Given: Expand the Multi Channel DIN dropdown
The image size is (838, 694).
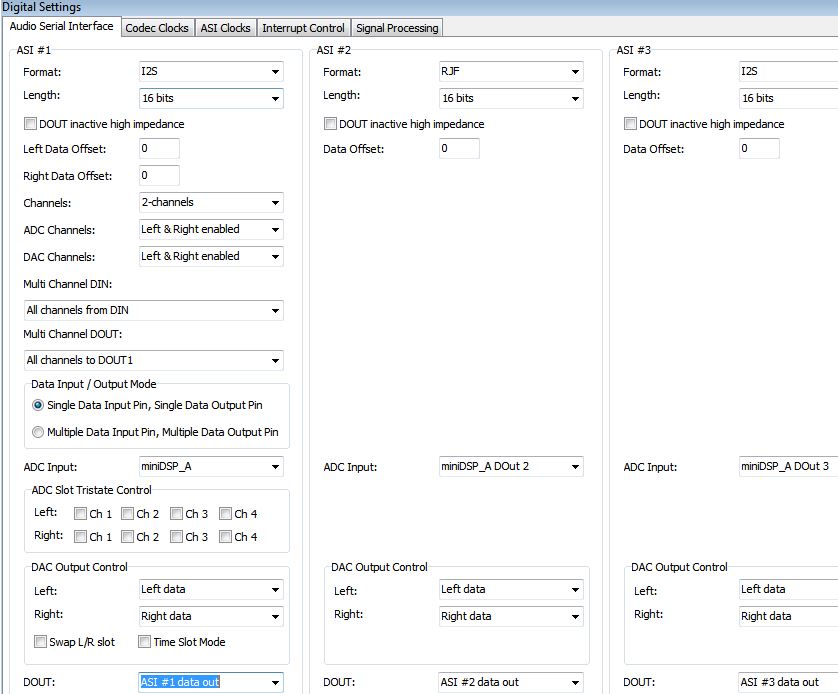Looking at the screenshot, I should coord(154,310).
